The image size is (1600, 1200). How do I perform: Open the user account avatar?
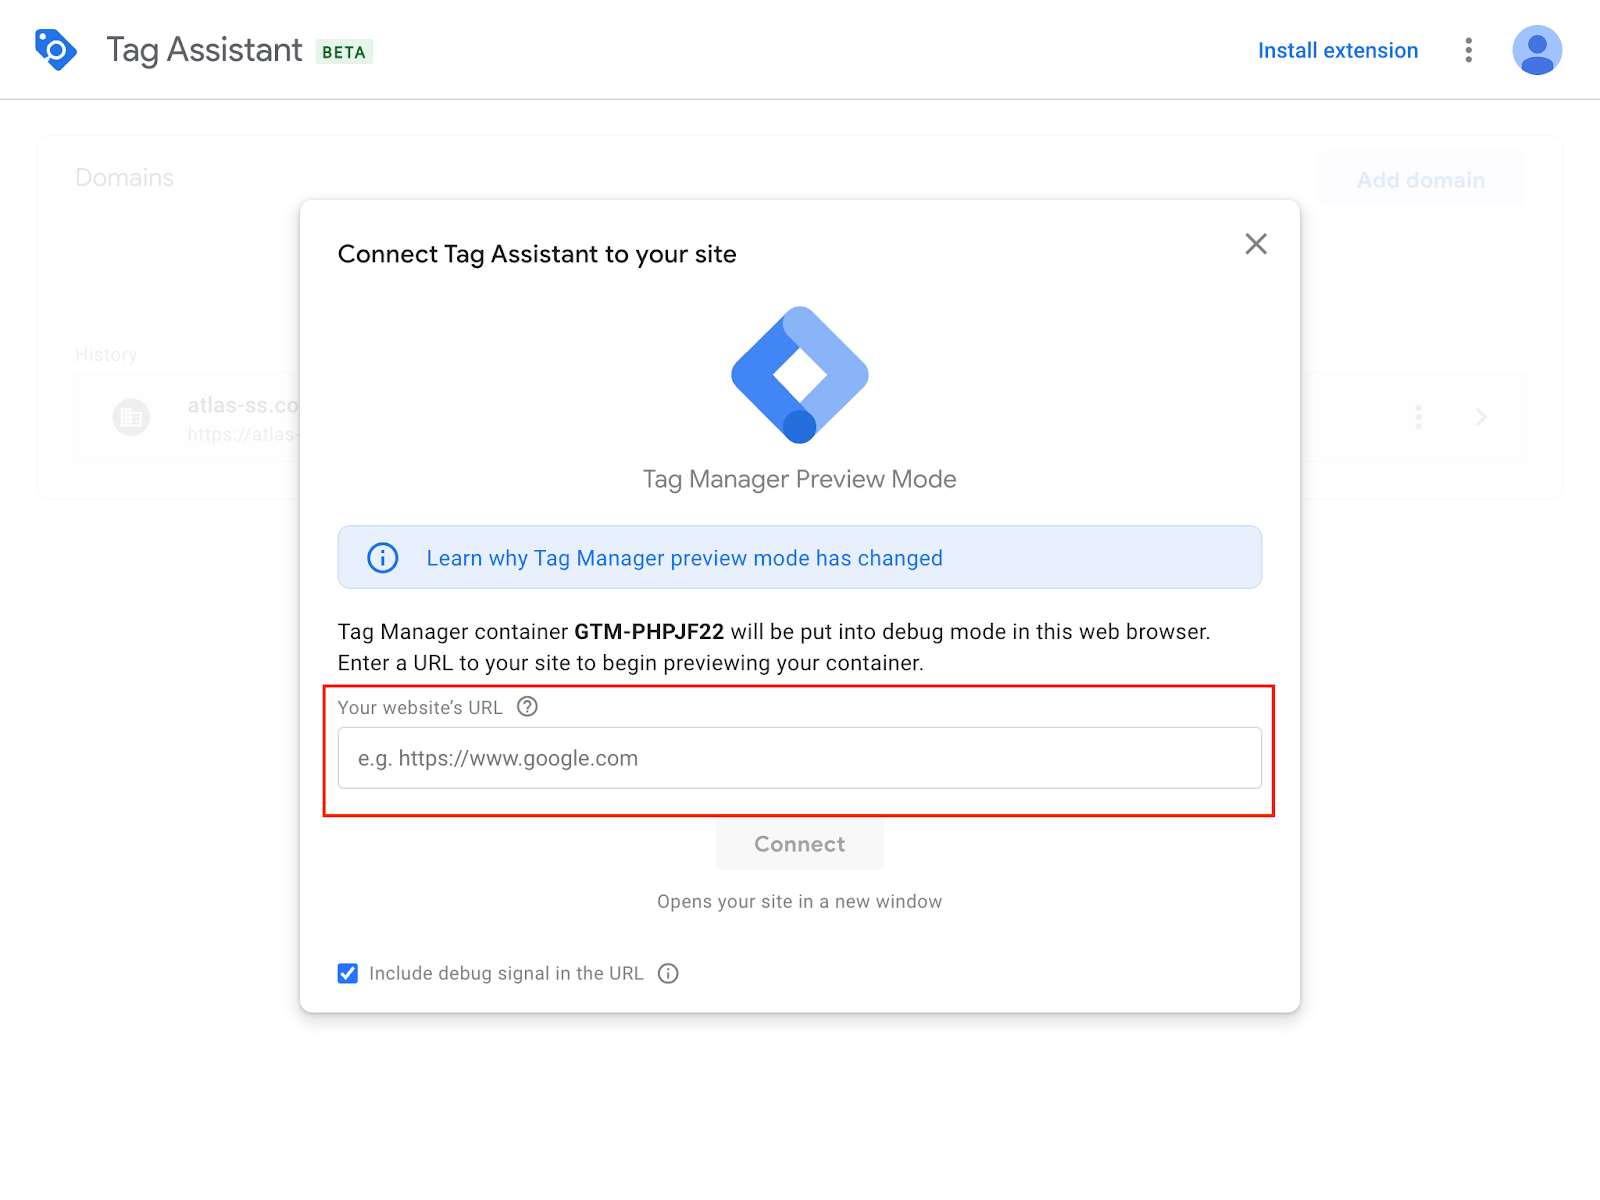[x=1537, y=50]
